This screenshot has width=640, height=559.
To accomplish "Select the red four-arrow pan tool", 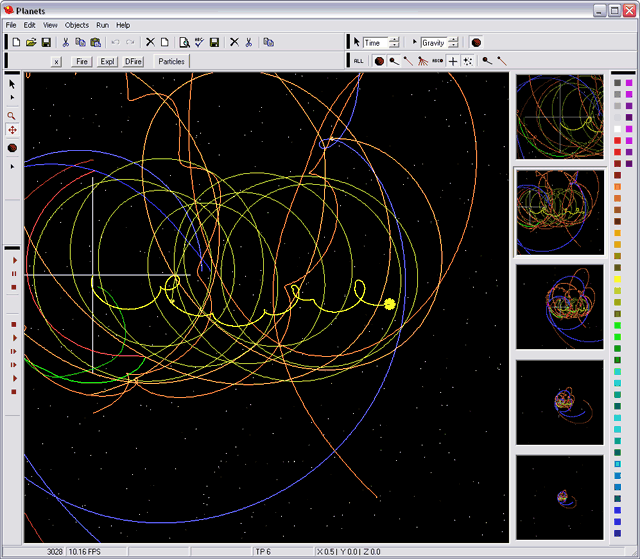I will click(12, 130).
